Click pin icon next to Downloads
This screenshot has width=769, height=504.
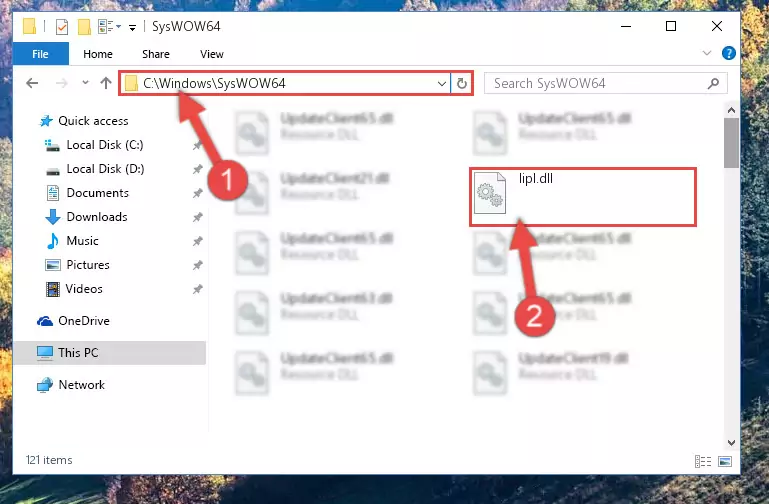[197, 217]
